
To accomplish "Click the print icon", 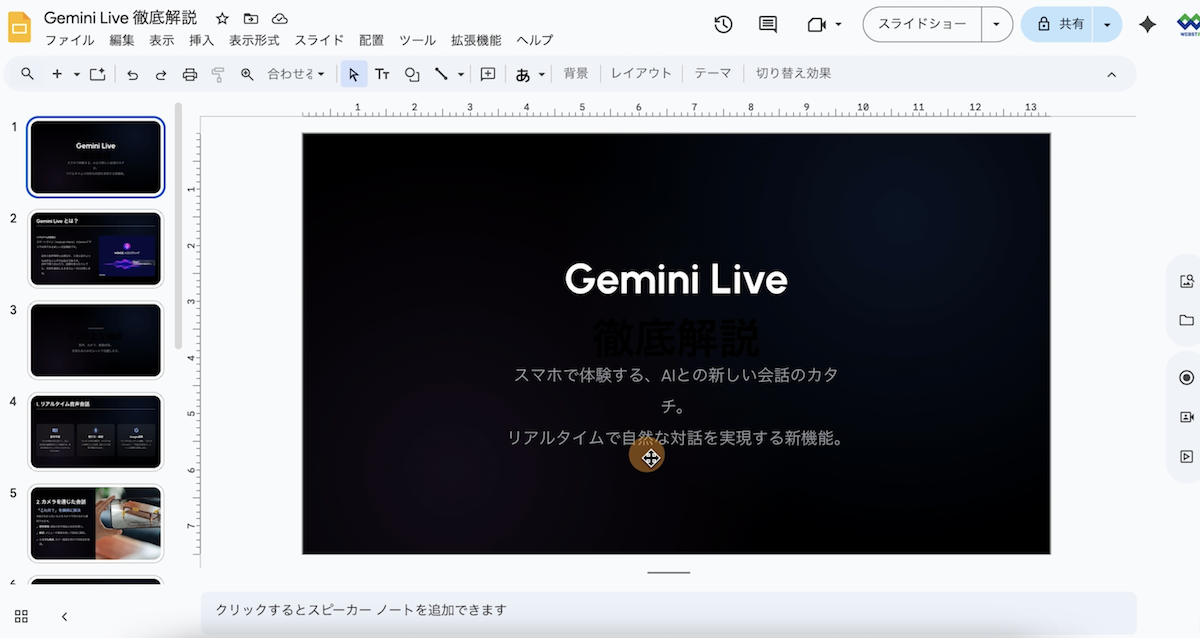I will click(x=190, y=74).
